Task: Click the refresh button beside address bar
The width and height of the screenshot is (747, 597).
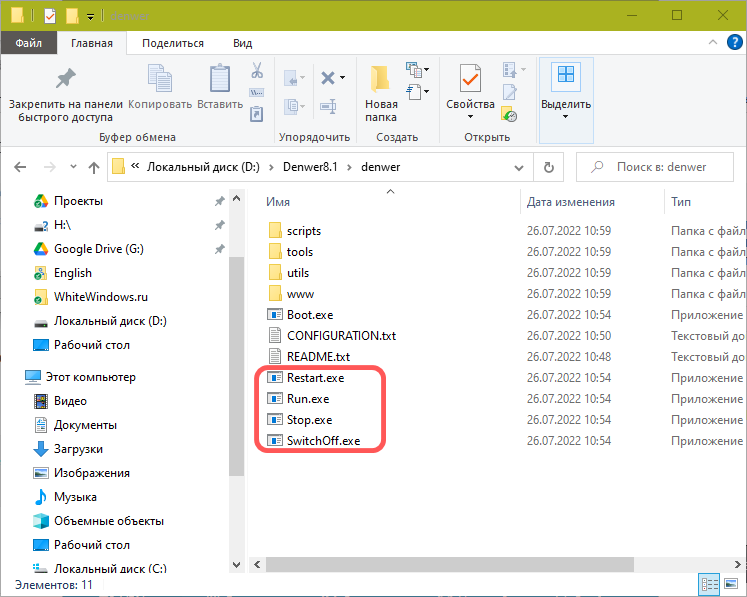Action: [x=548, y=167]
